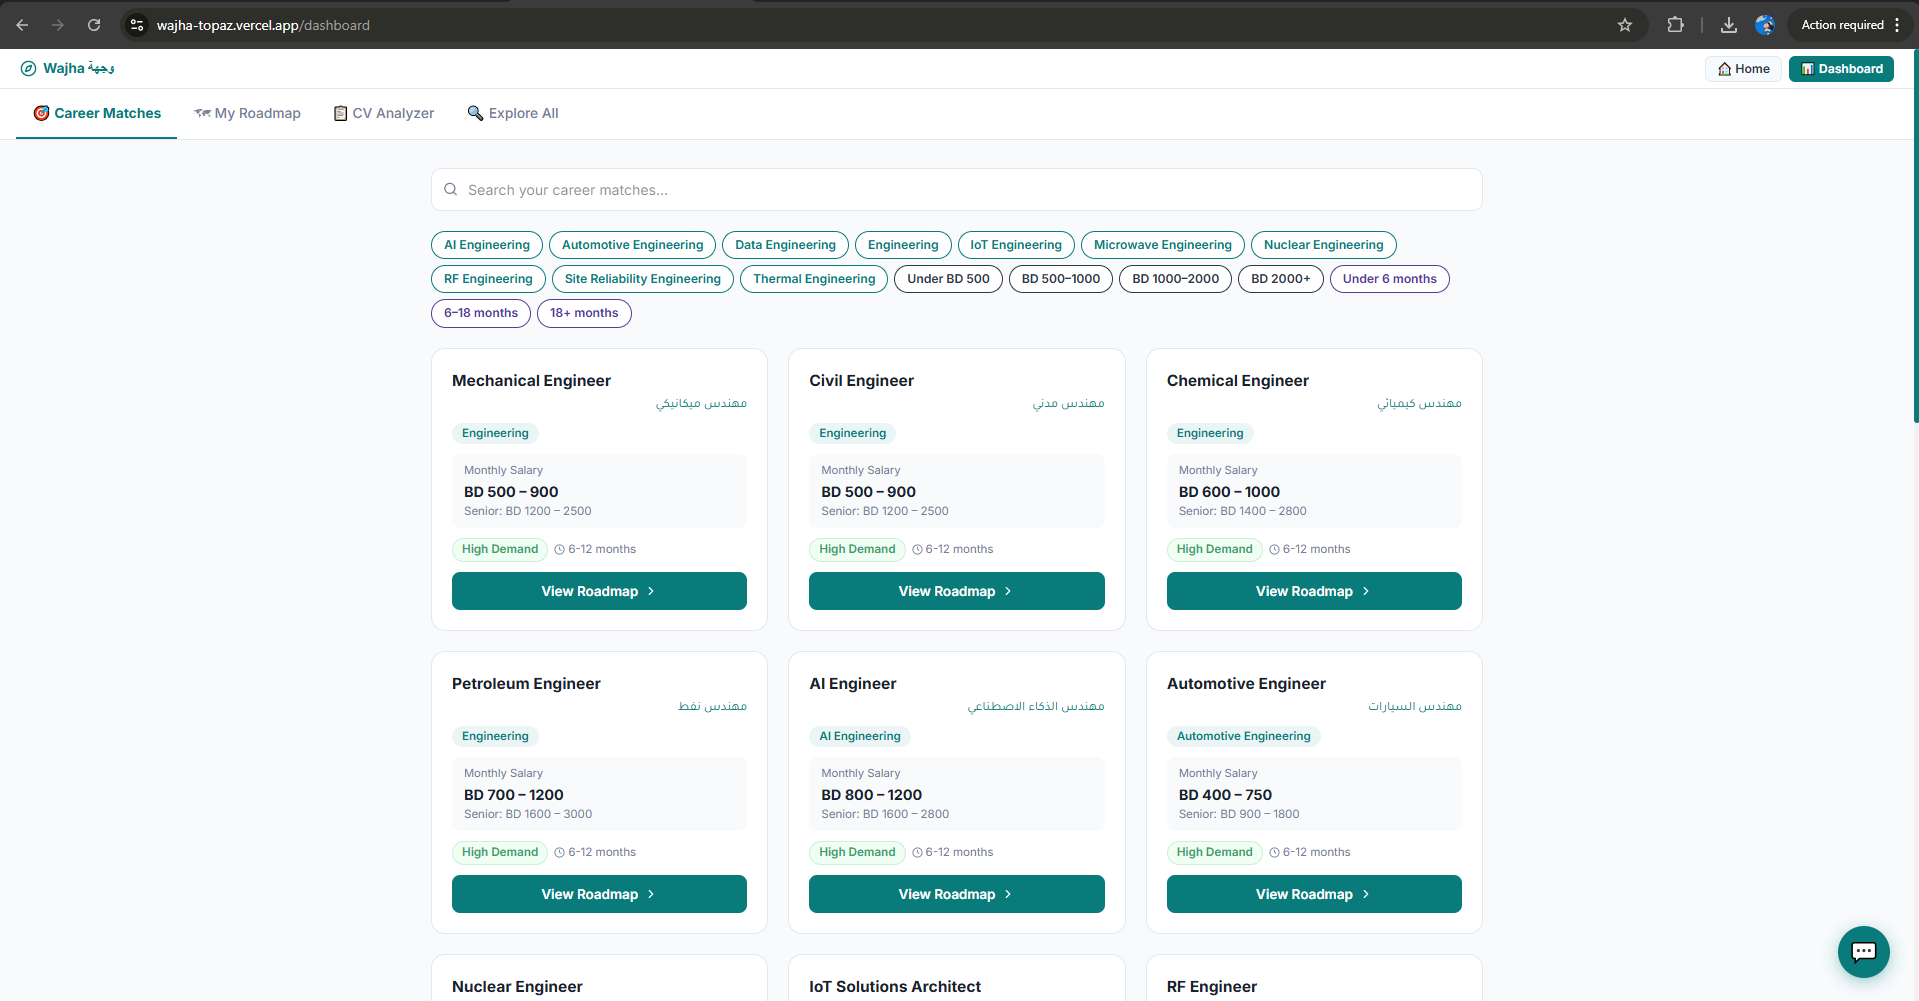The height and width of the screenshot is (1001, 1919).
Task: Toggle the Site Reliability Engineering filter chip
Action: pos(643,279)
